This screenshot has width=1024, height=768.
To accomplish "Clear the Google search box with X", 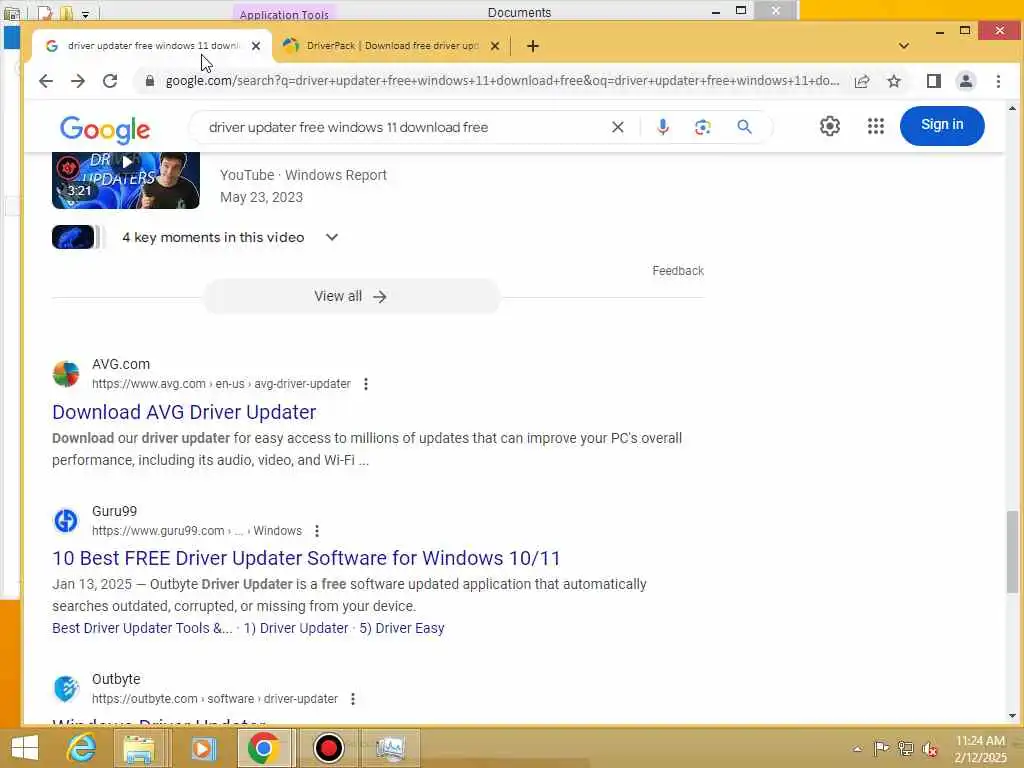I will 617,127.
